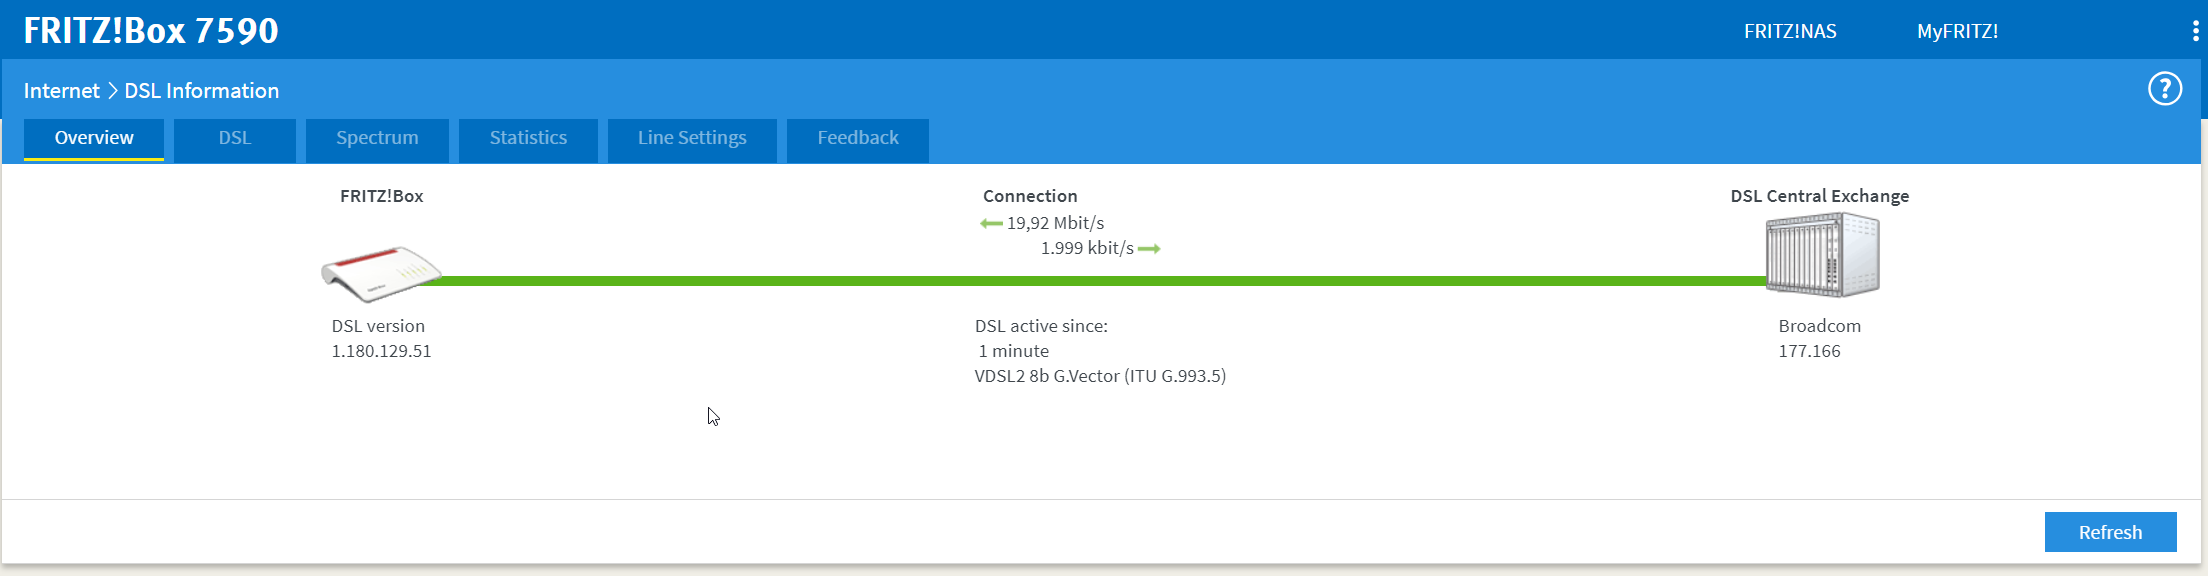
Task: Select the Overview tab
Action: pyautogui.click(x=94, y=138)
